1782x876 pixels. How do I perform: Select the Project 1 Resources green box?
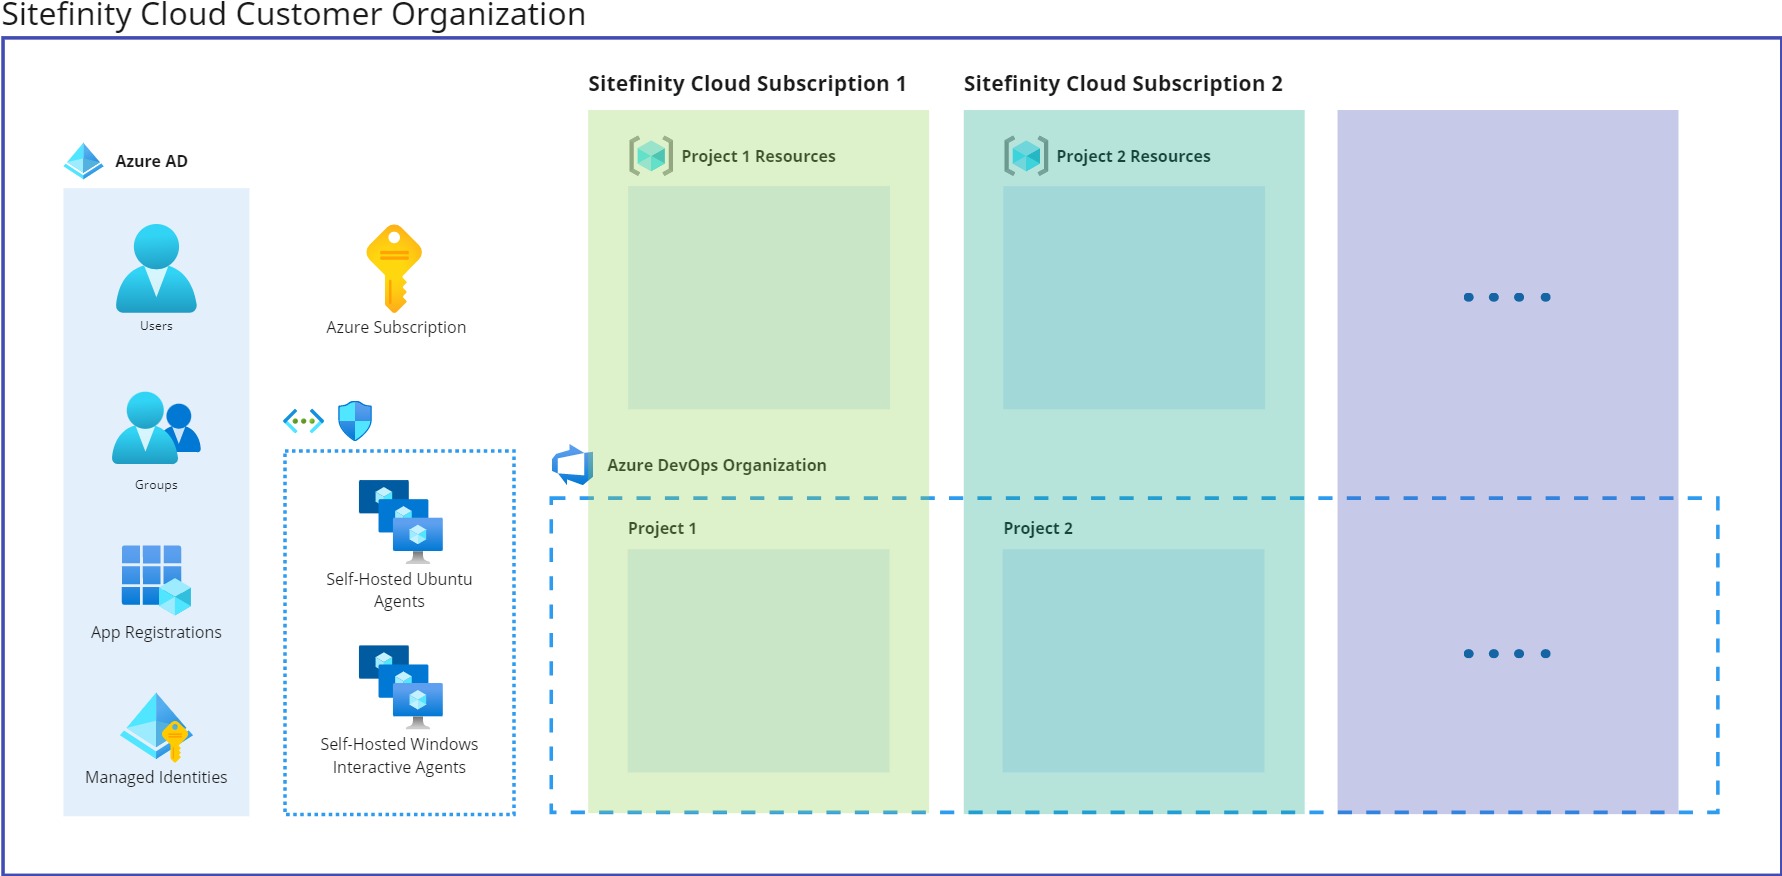758,297
